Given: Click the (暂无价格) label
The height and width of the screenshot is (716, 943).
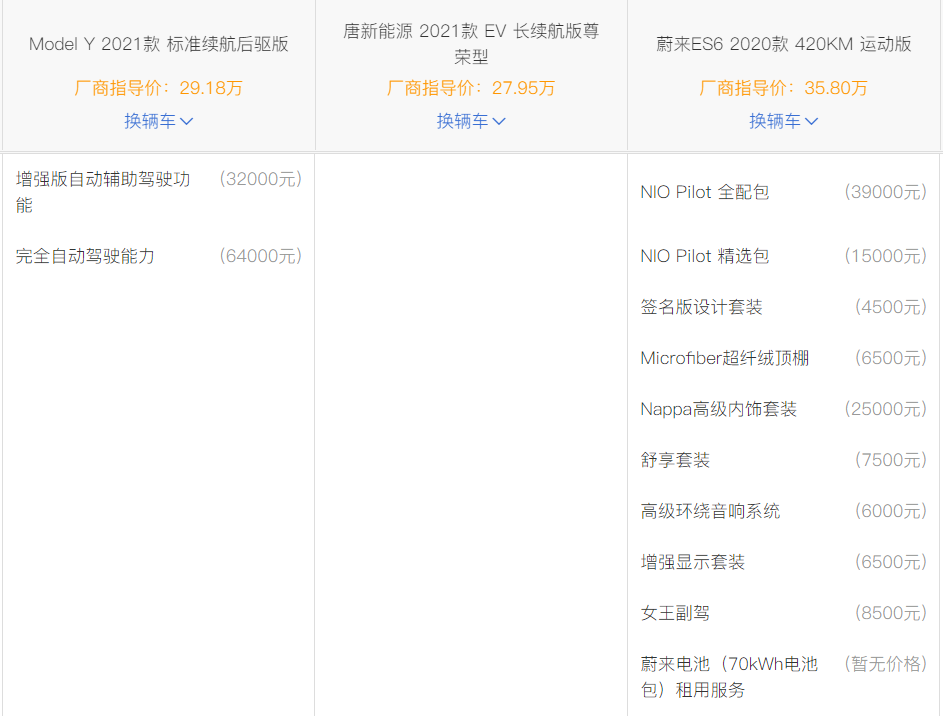Looking at the screenshot, I should pos(885,664).
